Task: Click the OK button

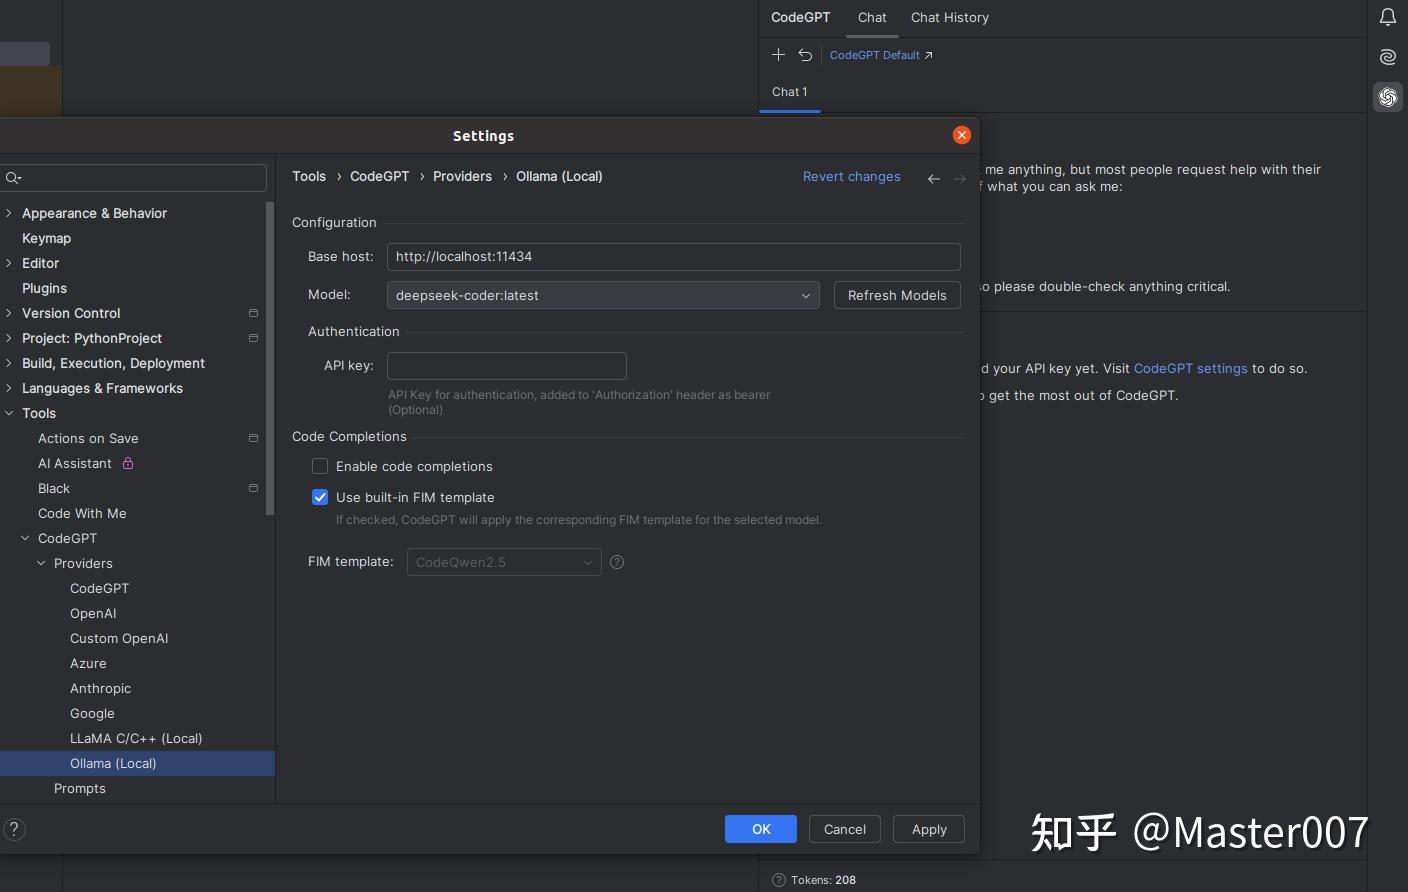Action: click(x=761, y=829)
